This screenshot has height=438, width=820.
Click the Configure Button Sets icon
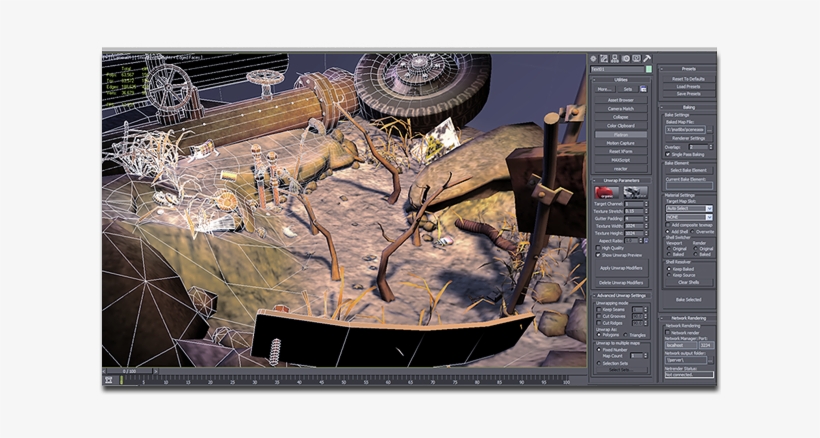point(645,89)
